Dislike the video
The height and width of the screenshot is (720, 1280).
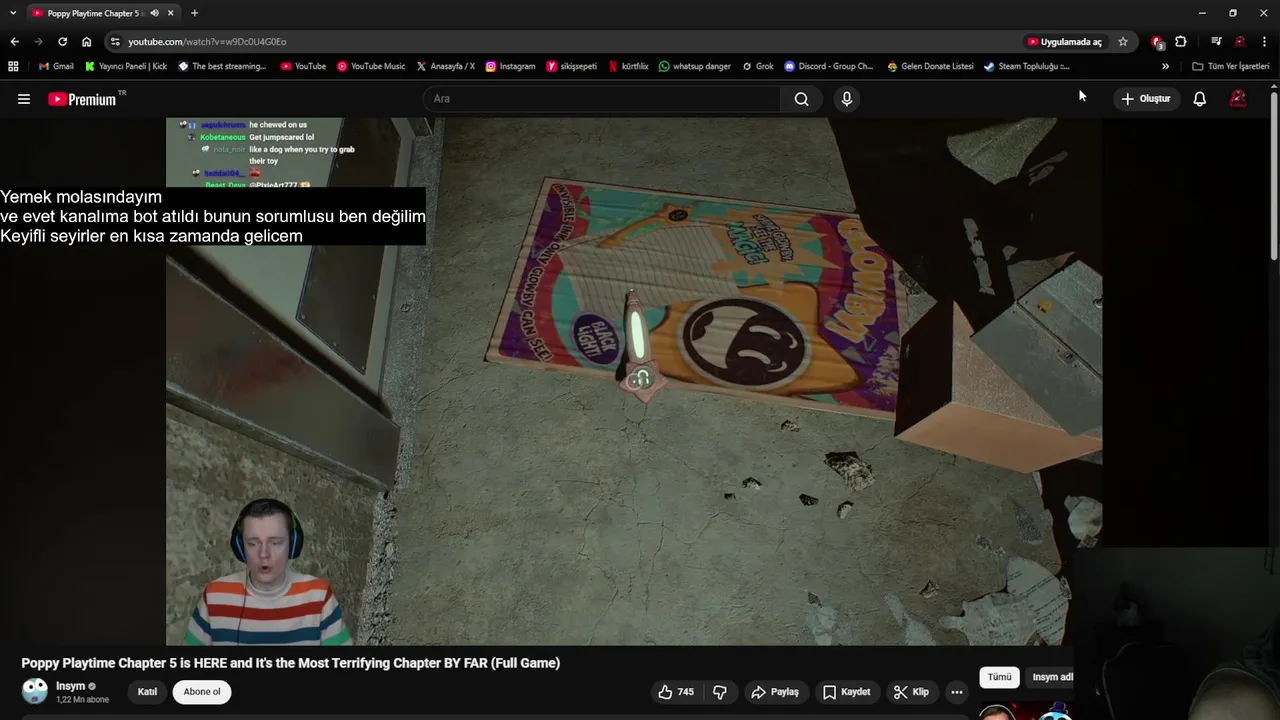coord(719,692)
